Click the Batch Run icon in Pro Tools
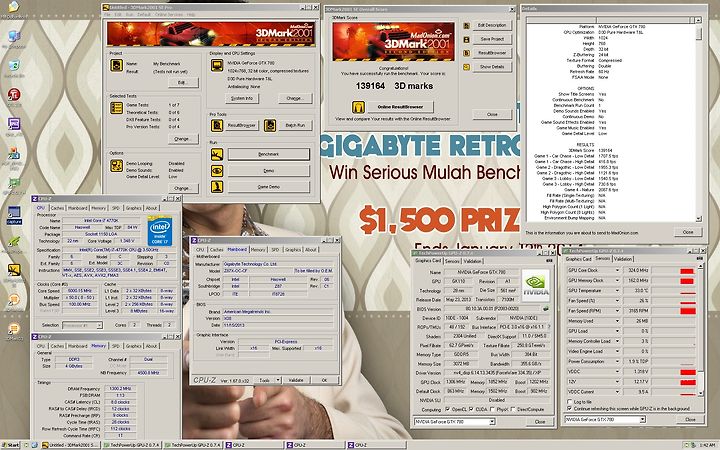 tap(270, 125)
